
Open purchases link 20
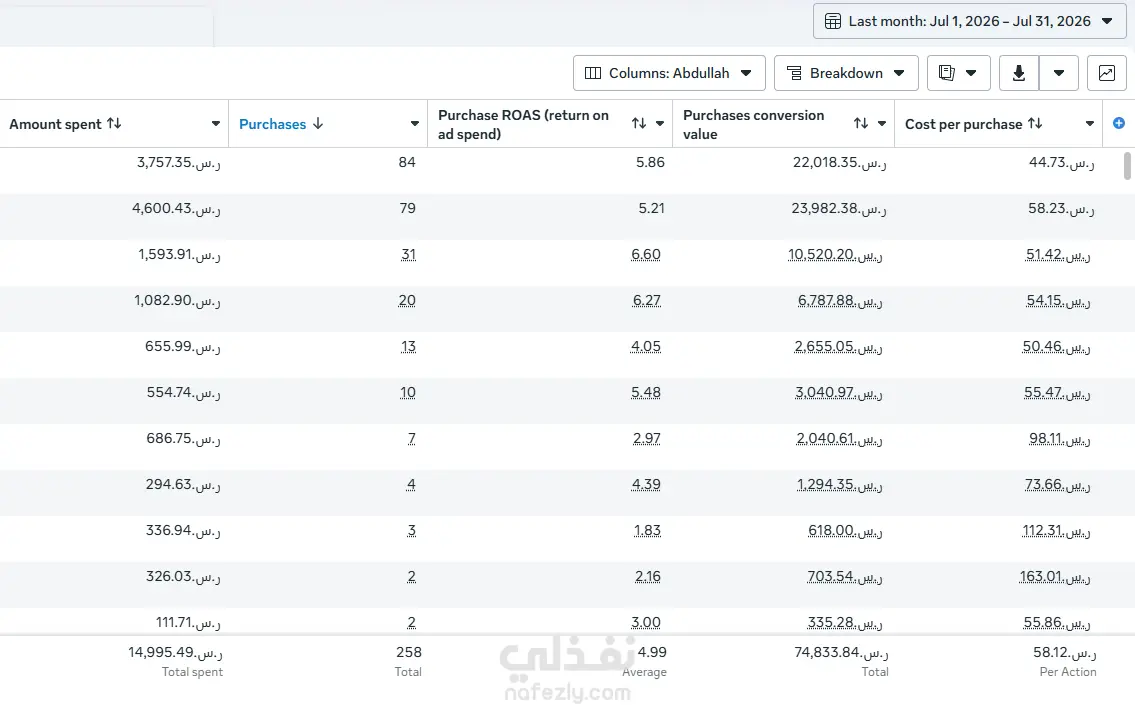pos(407,300)
